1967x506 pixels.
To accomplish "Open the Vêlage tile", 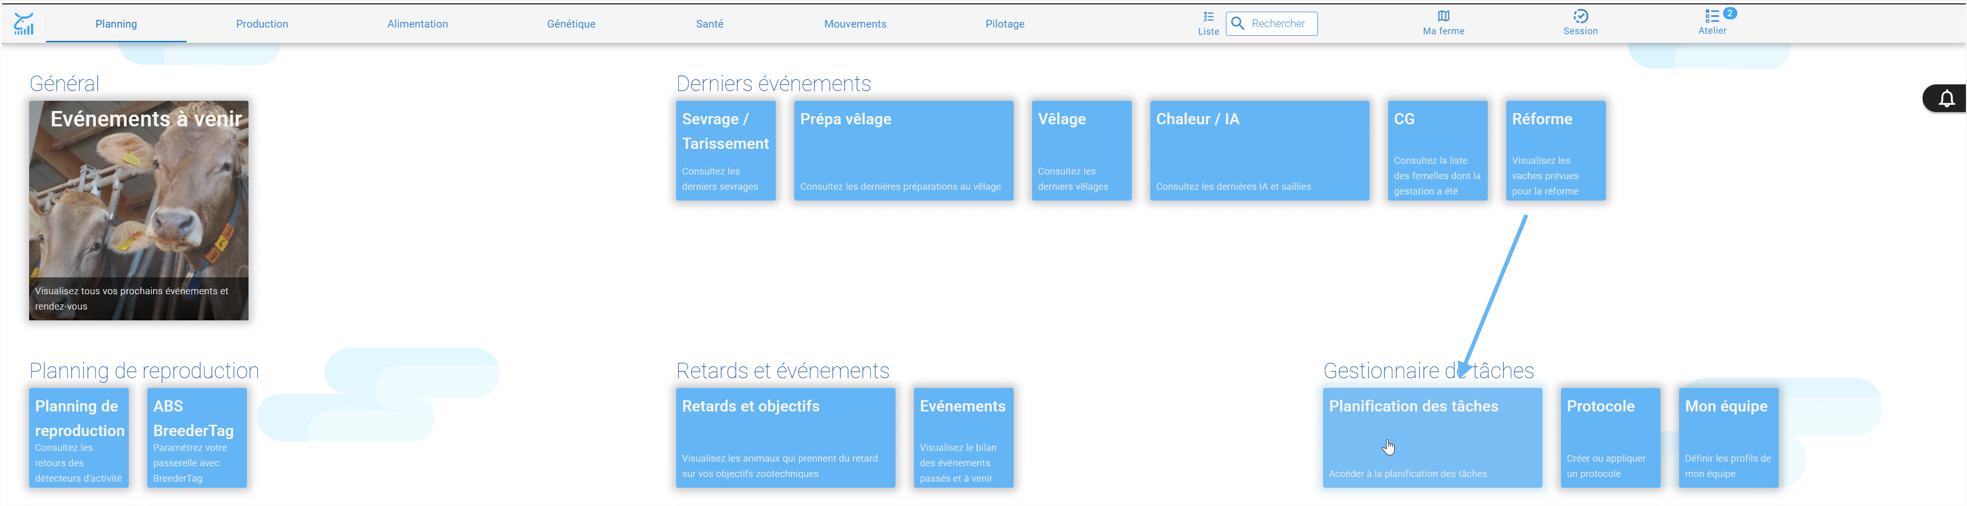I will 1082,150.
